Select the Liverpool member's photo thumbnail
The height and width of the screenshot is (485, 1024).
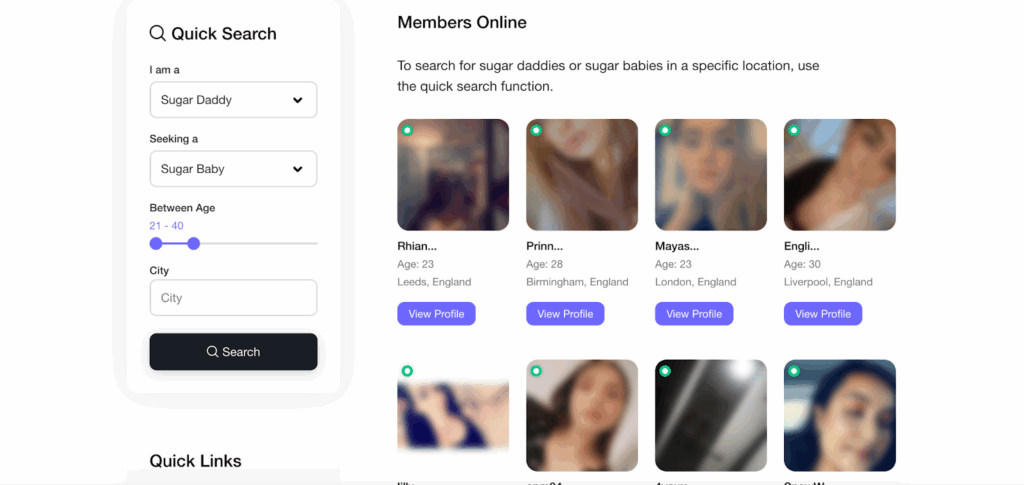[840, 175]
